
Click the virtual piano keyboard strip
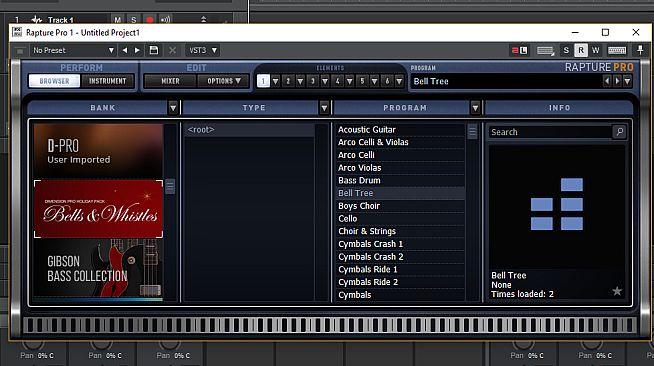(330, 325)
